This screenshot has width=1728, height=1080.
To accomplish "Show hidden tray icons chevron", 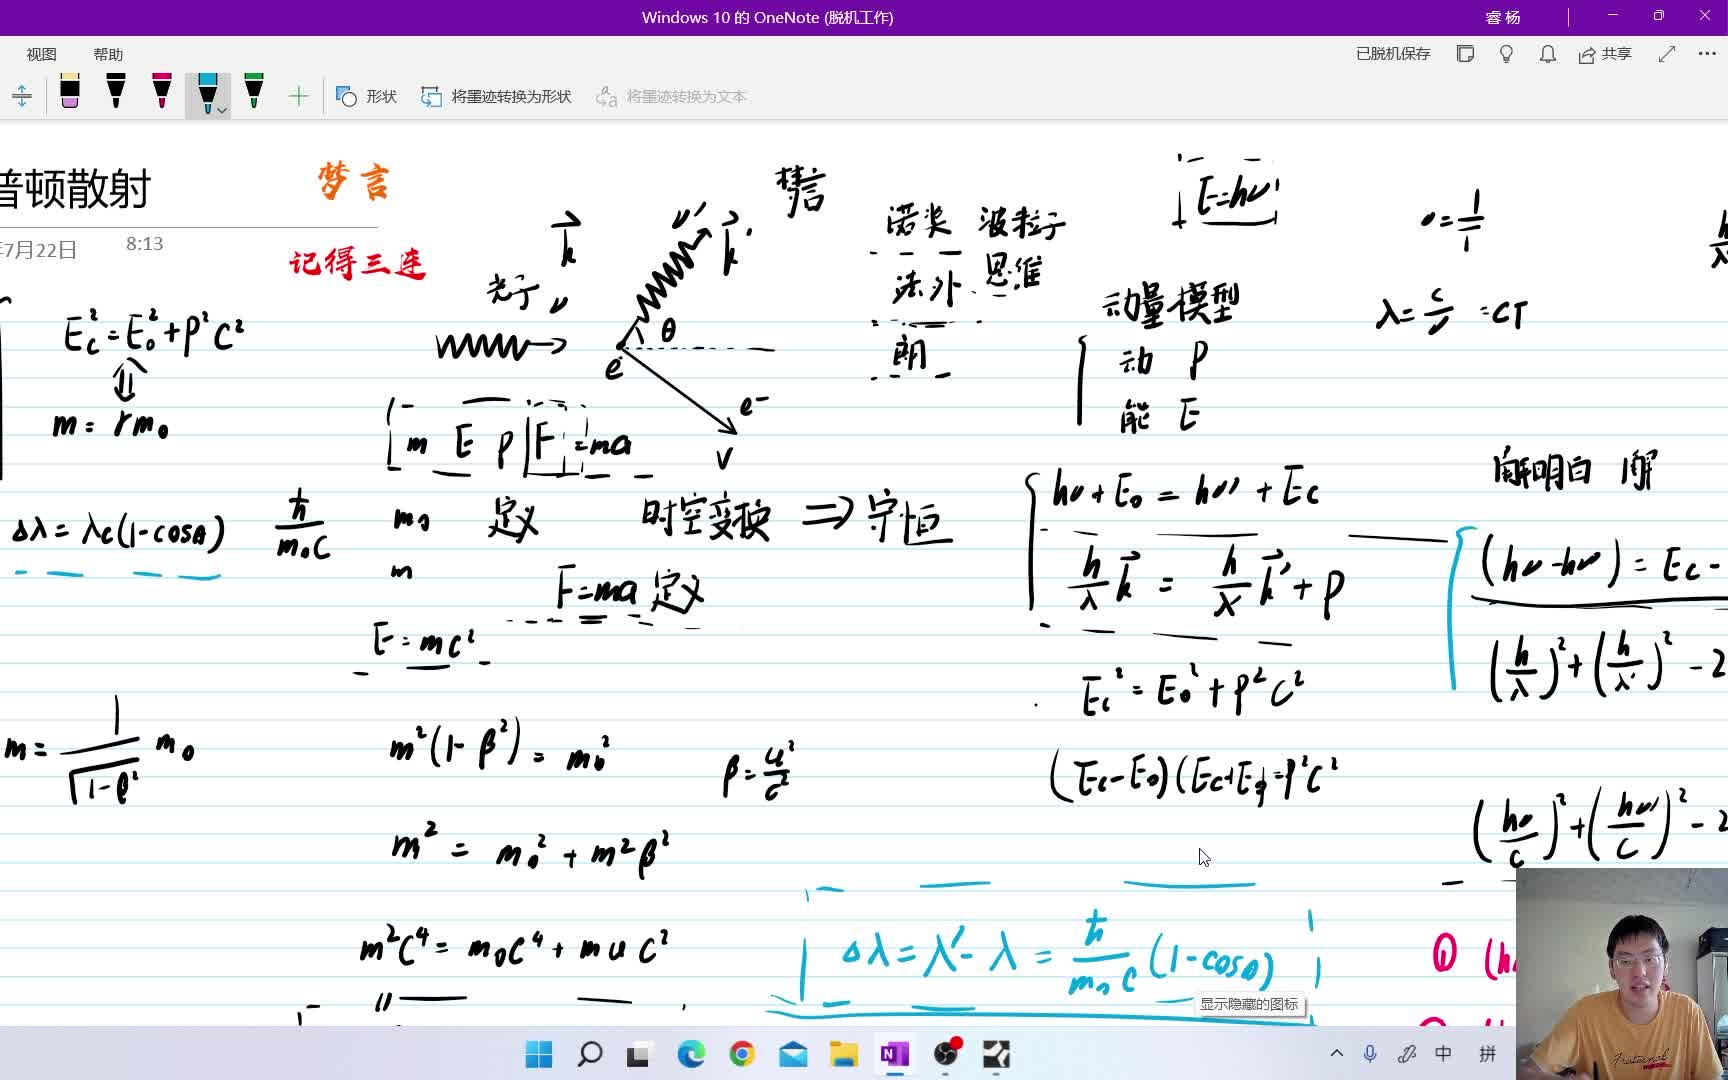I will coord(1337,1053).
